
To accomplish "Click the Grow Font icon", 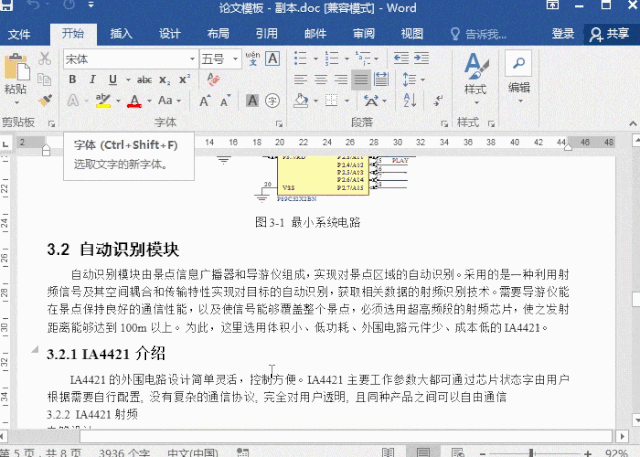I will (205, 100).
